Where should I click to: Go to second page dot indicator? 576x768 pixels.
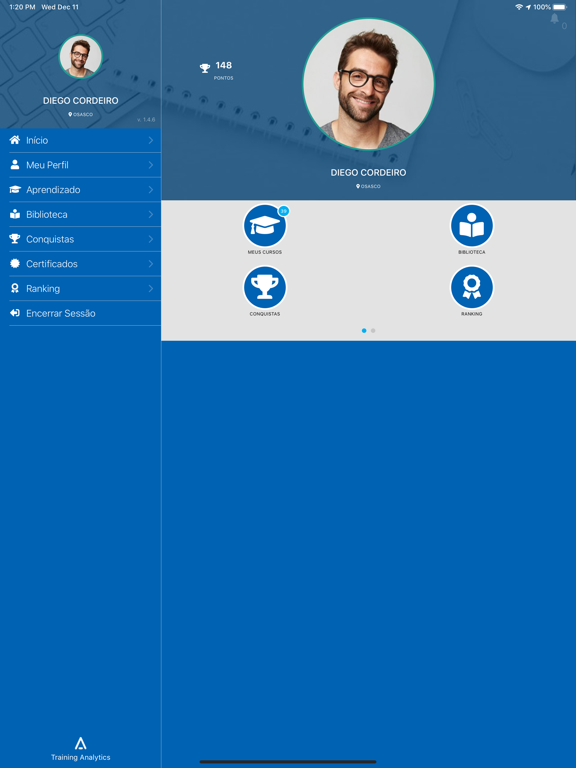click(x=373, y=331)
